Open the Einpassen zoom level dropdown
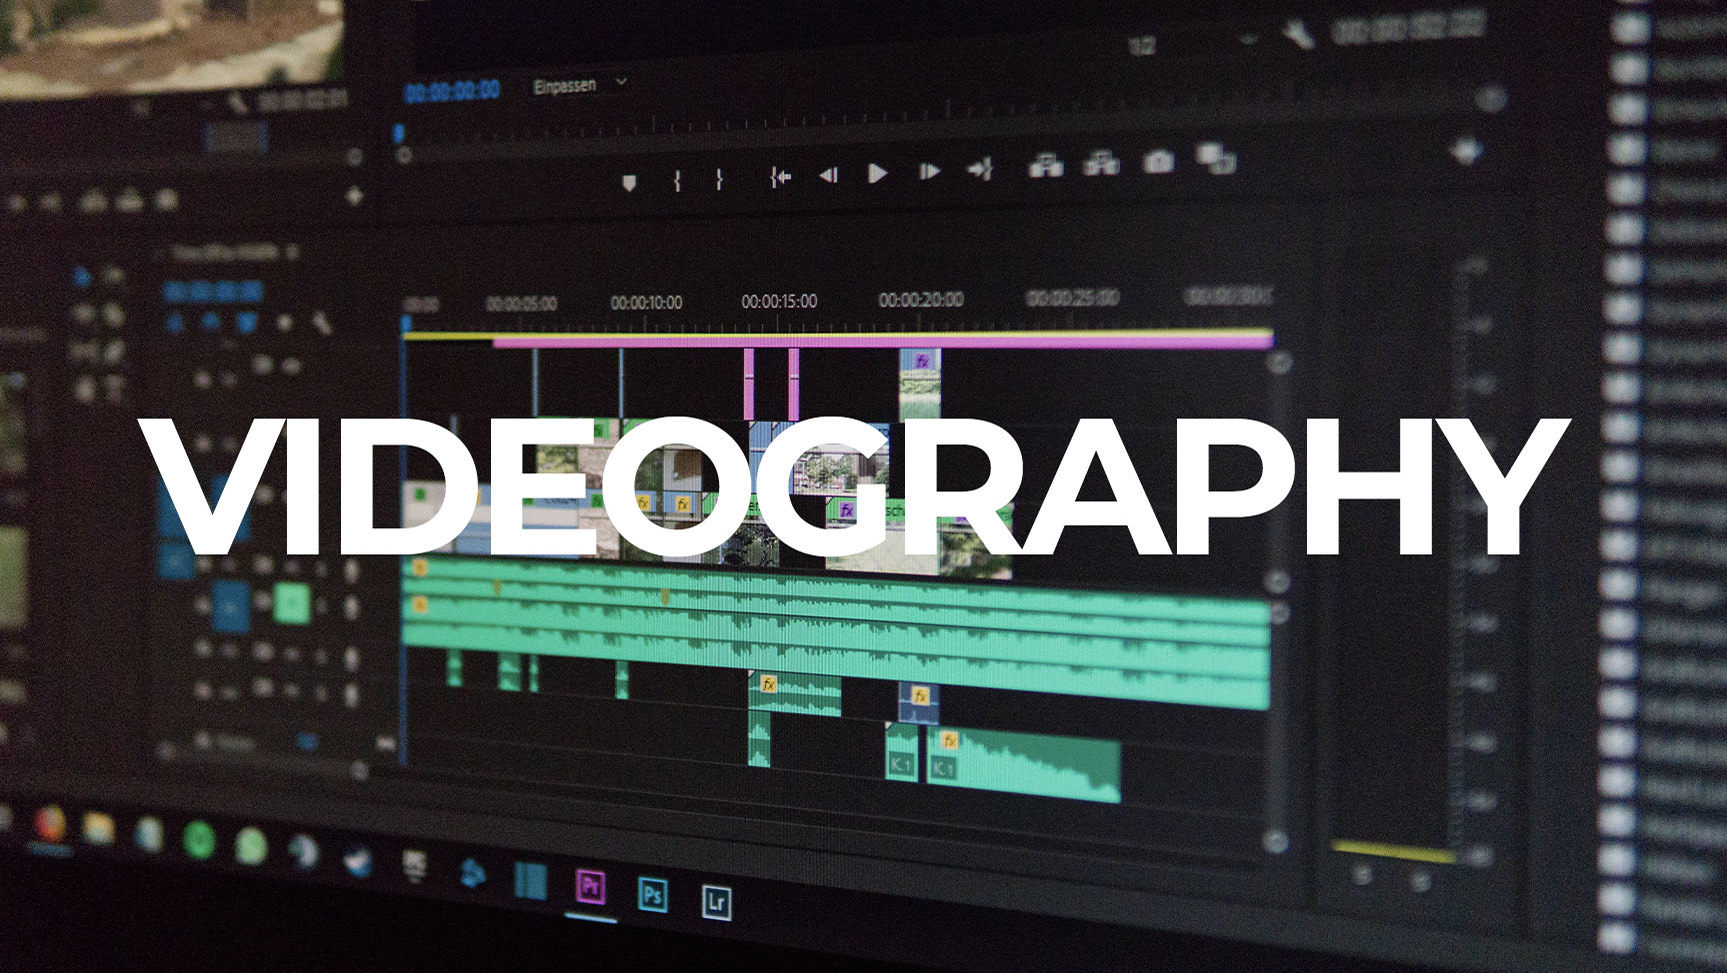 pos(580,85)
